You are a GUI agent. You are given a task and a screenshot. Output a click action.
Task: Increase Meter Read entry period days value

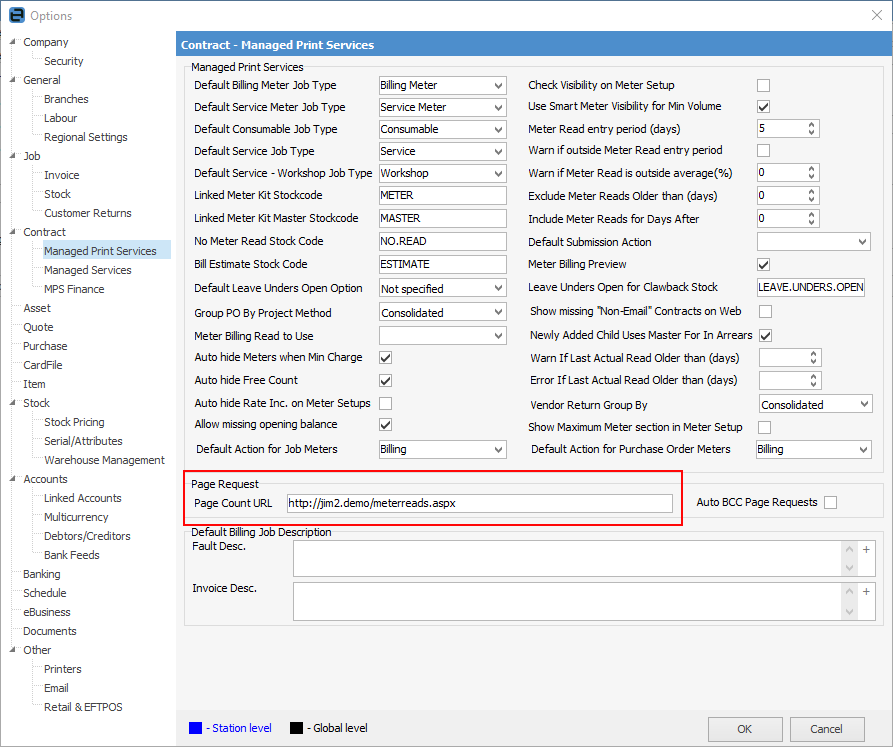click(812, 124)
